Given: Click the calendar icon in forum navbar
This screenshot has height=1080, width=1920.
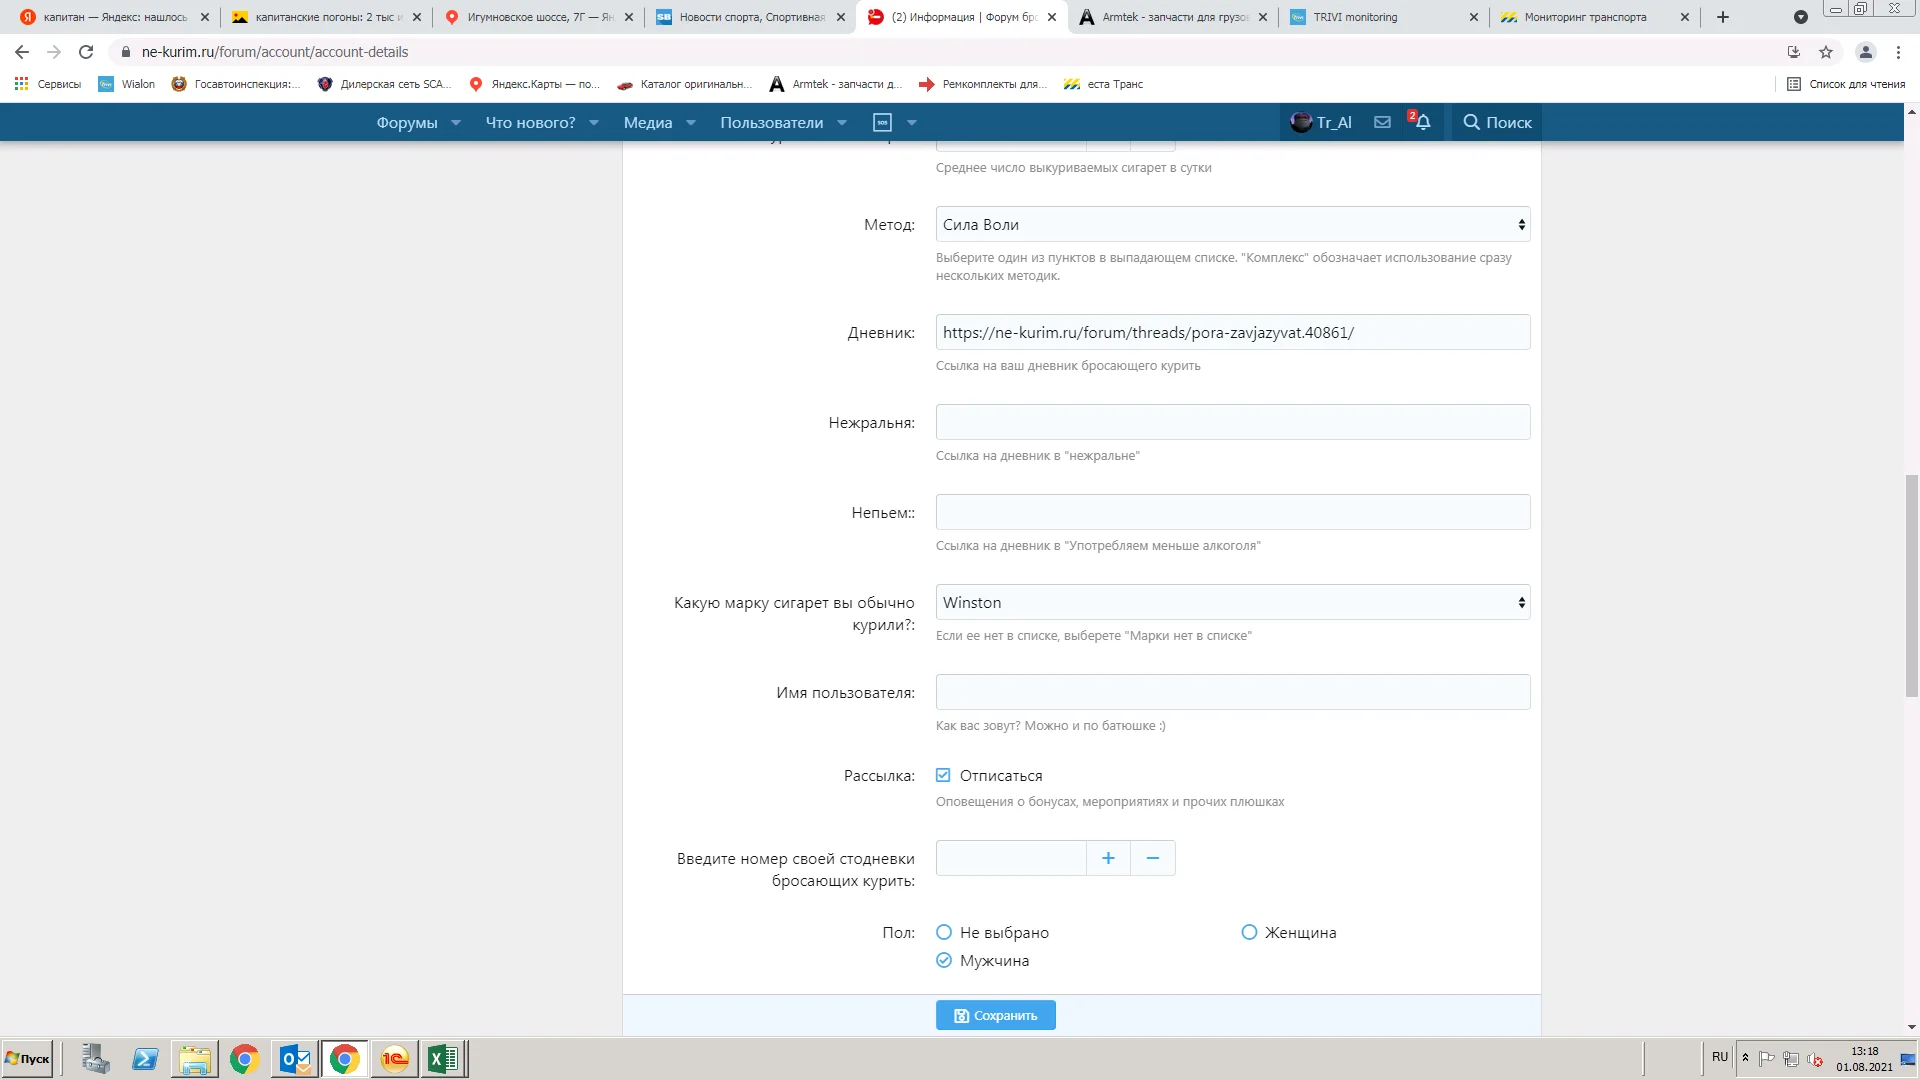Looking at the screenshot, I should point(882,122).
